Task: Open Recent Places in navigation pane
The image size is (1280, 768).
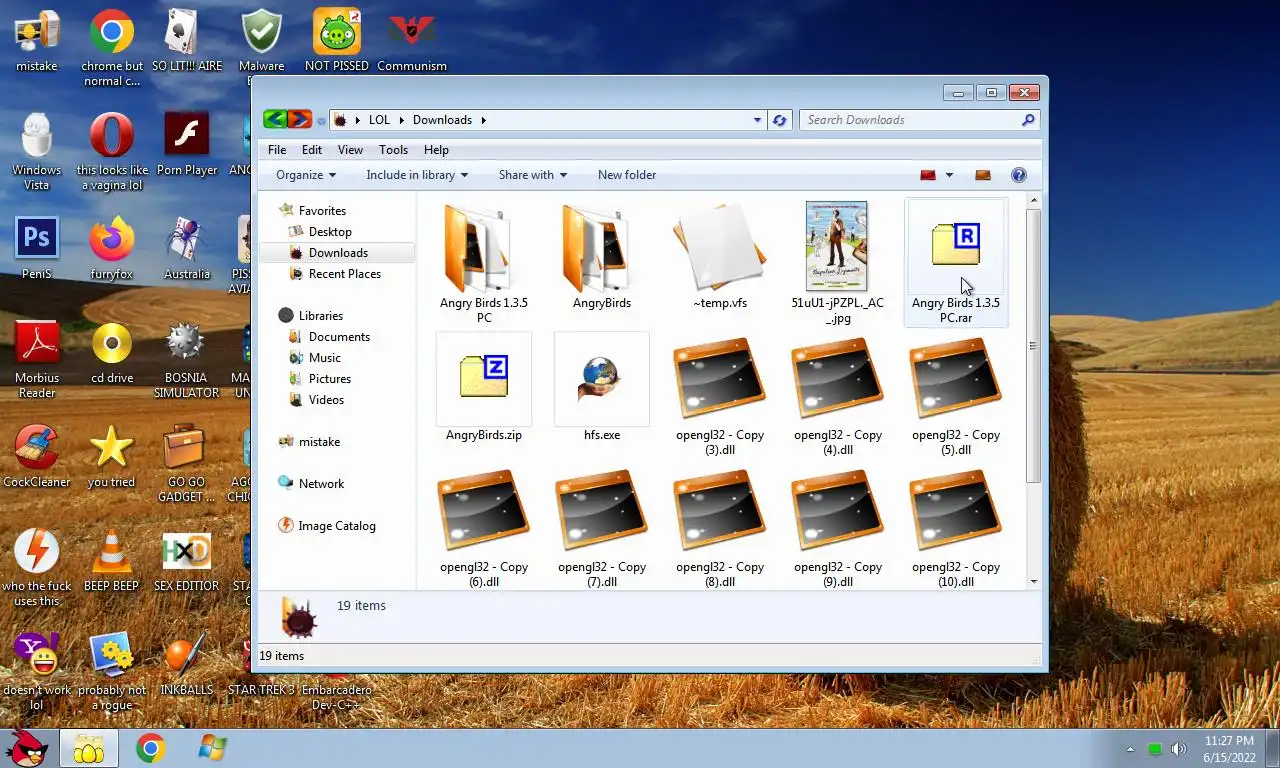Action: pyautogui.click(x=344, y=274)
